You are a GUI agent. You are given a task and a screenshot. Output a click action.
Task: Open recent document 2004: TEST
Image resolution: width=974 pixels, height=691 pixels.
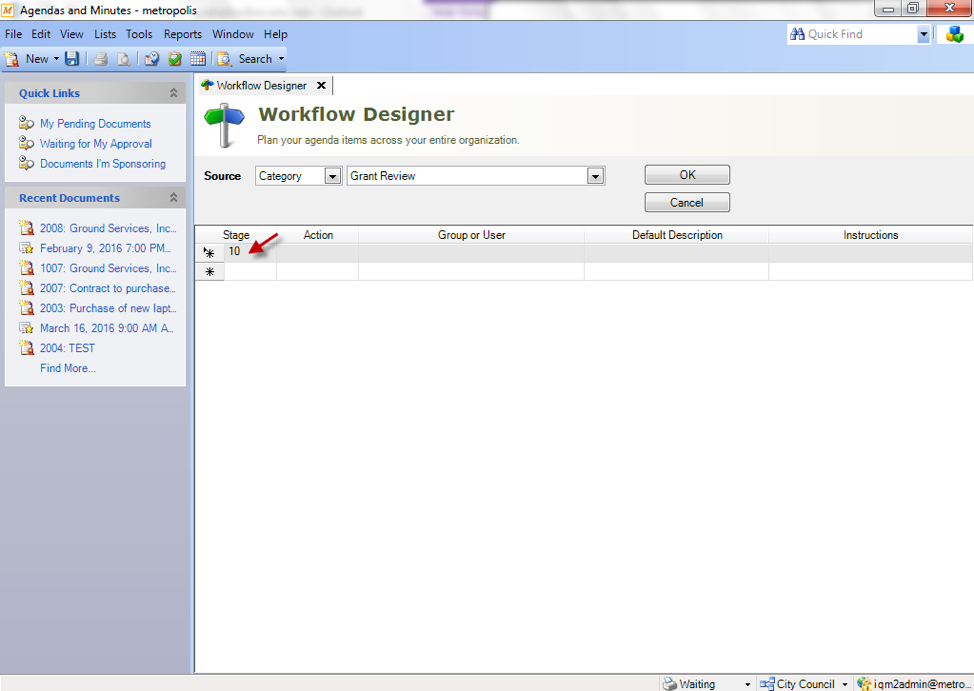tap(68, 348)
